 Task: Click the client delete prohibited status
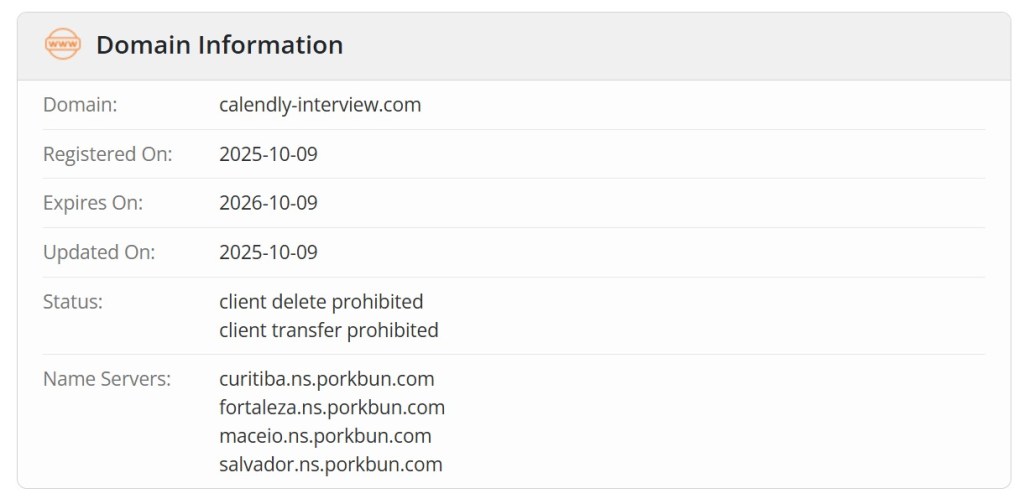321,301
